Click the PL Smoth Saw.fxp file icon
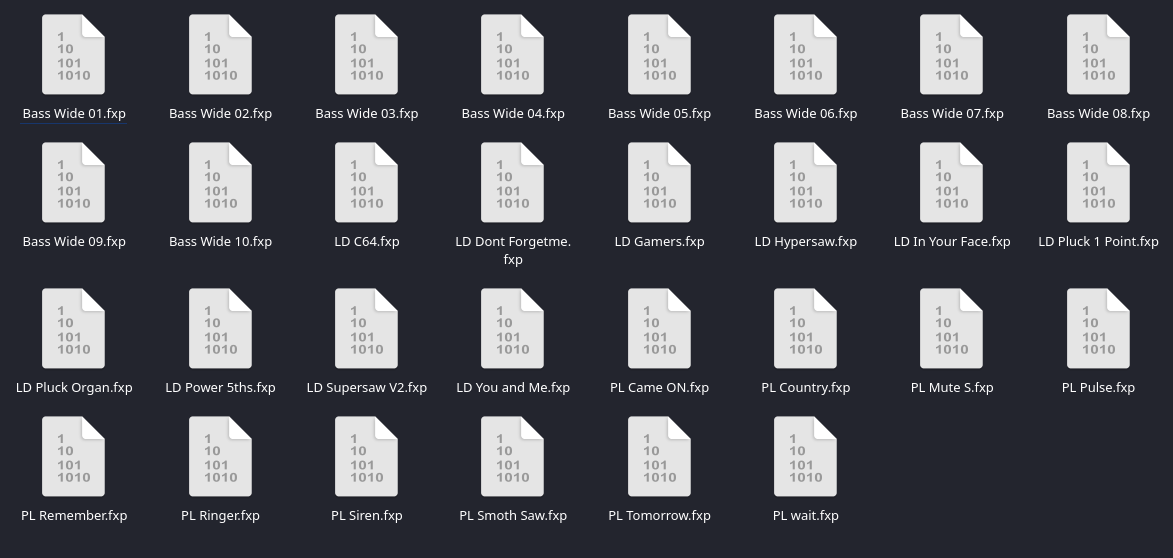This screenshot has height=558, width=1173. (x=512, y=456)
